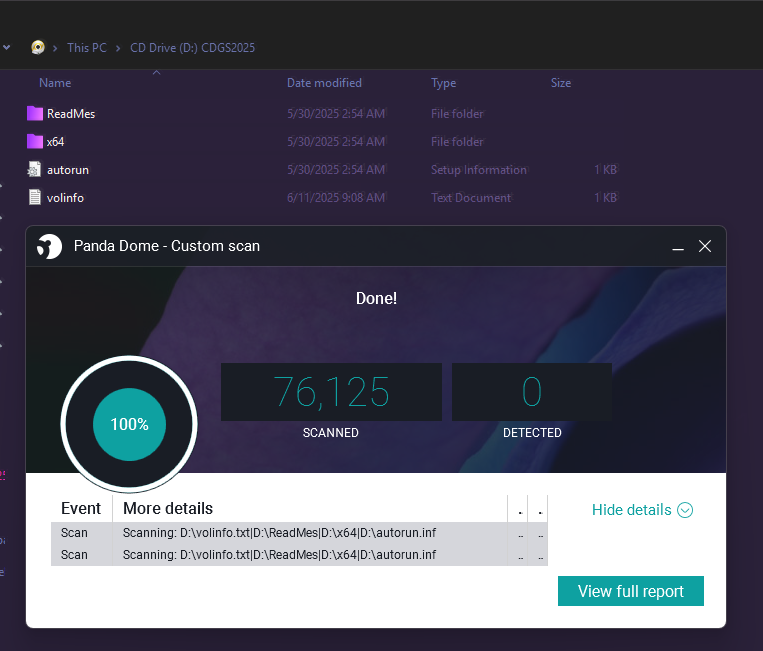Open the ReadMes folder icon

tap(35, 113)
